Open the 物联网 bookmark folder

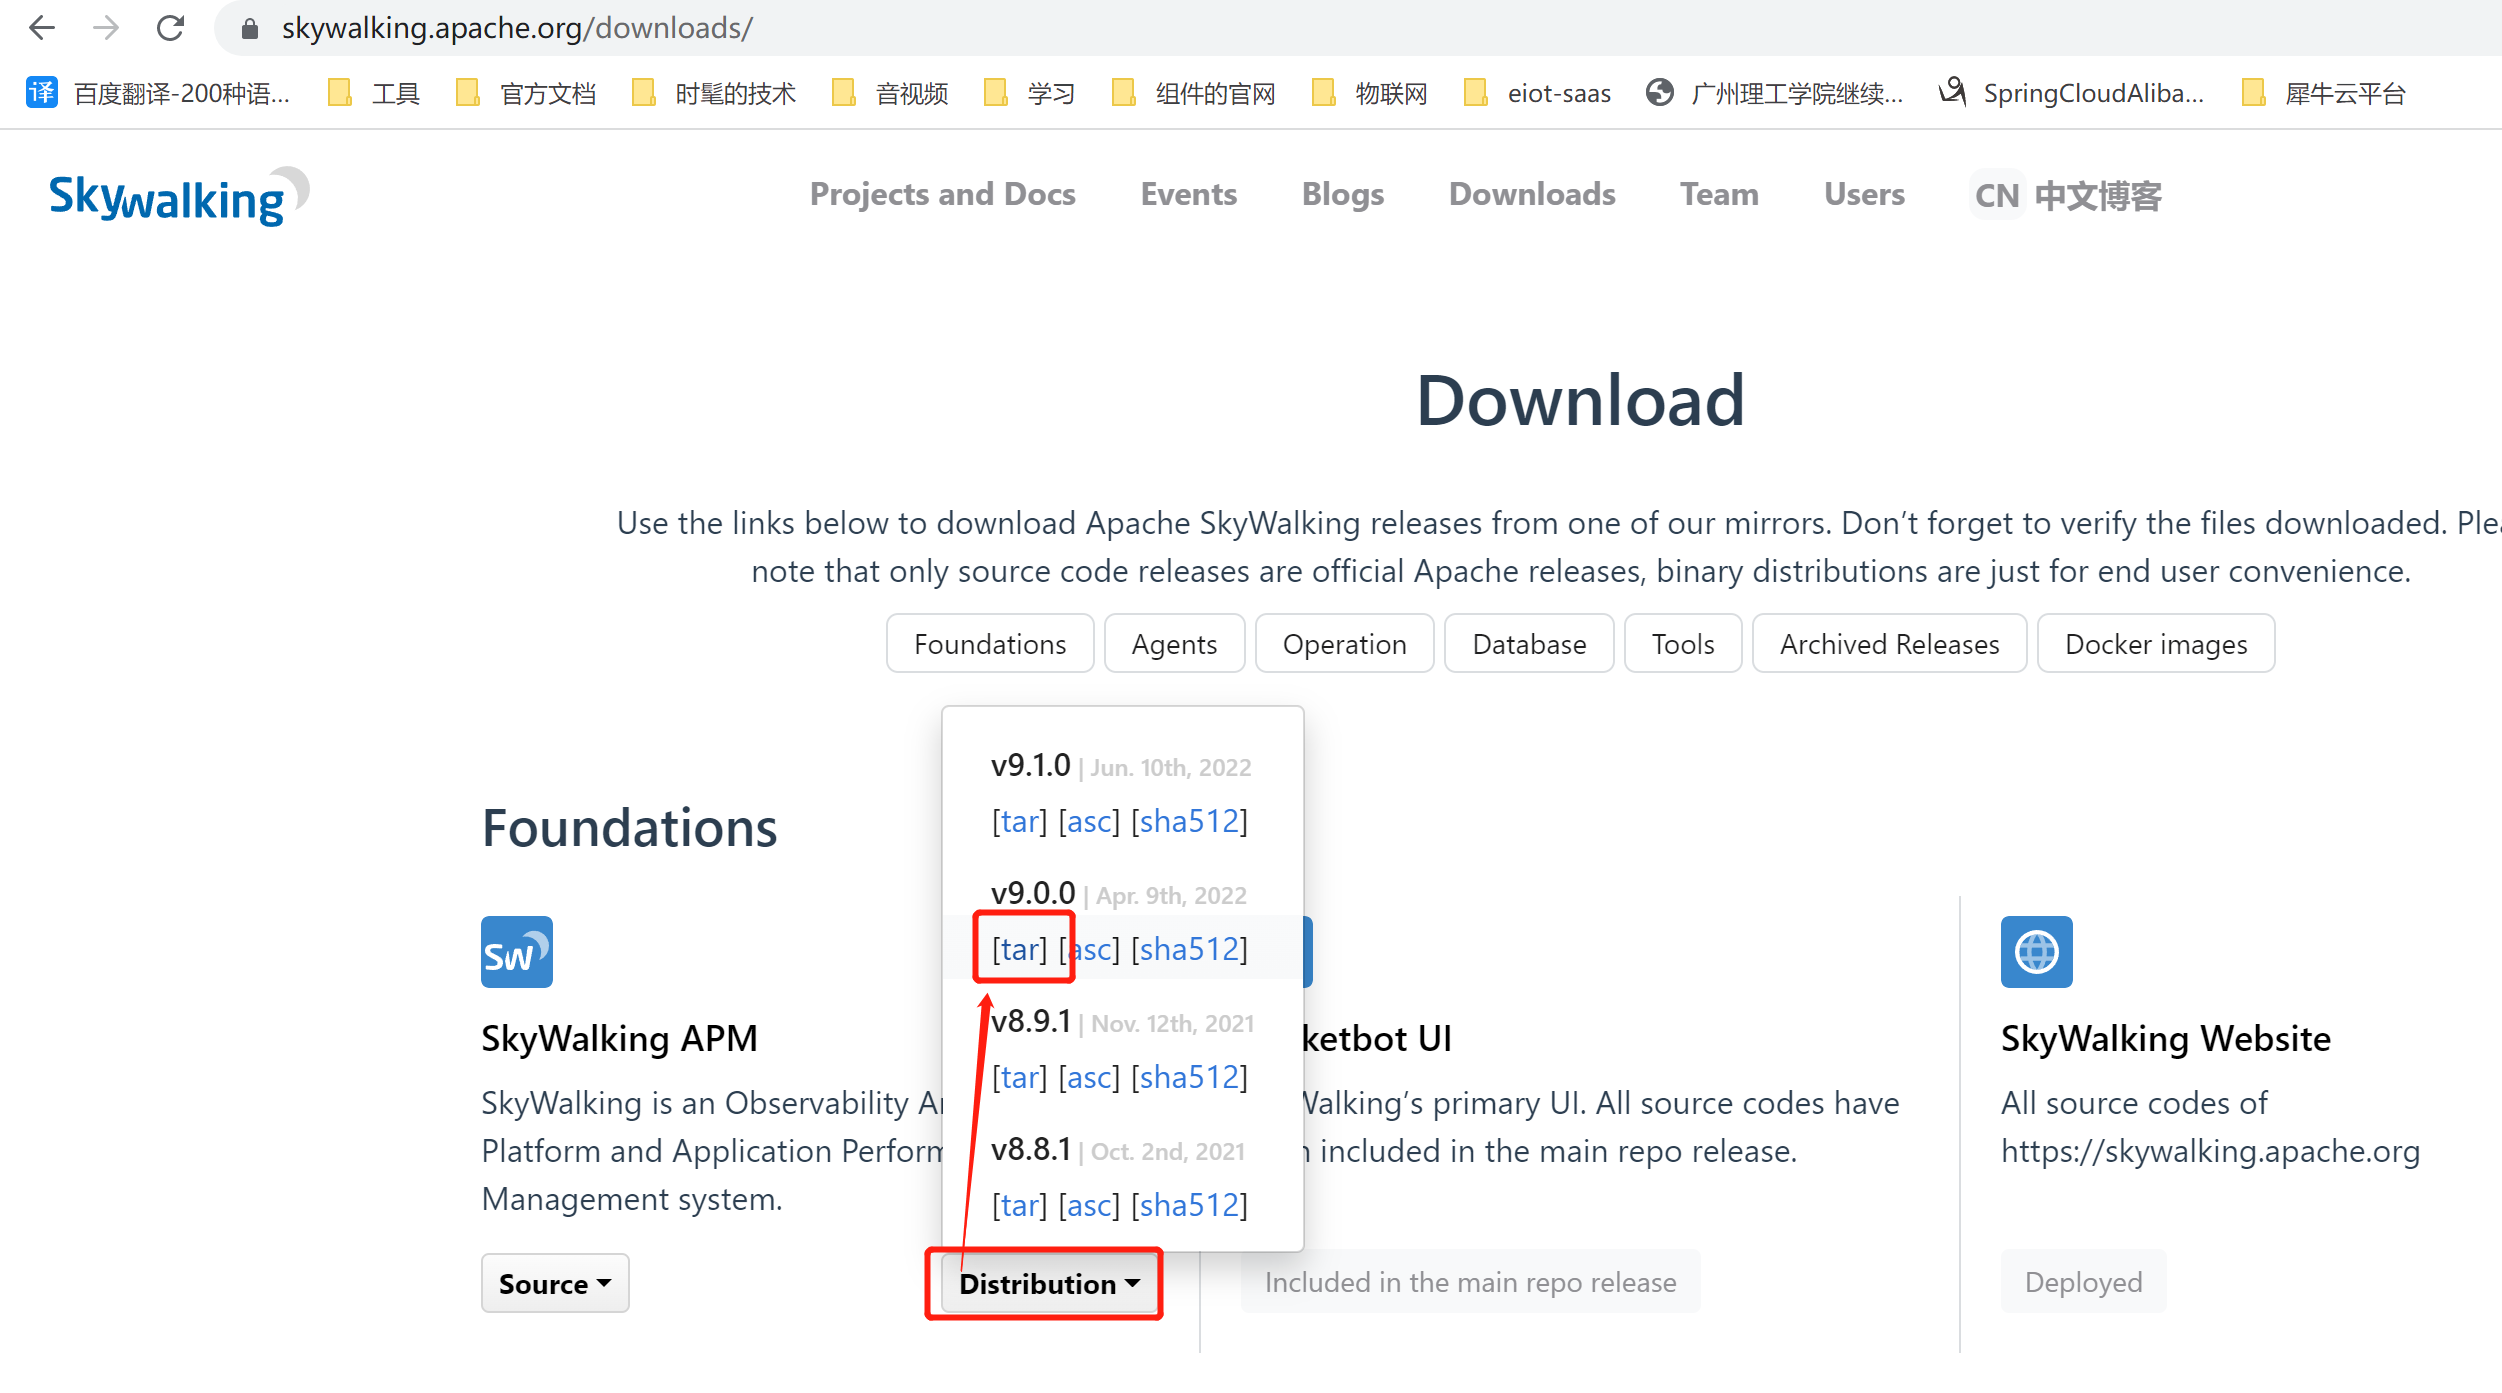1369,93
